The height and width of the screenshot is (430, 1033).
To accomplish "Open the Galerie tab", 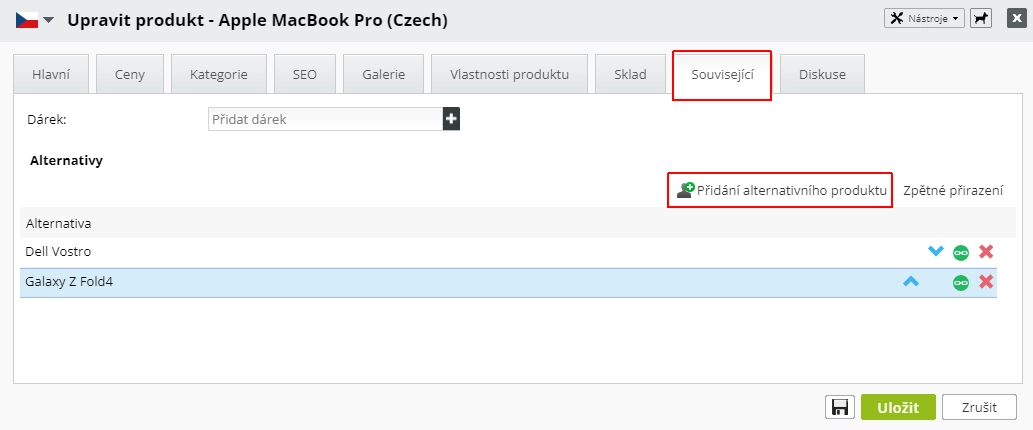I will (384, 74).
